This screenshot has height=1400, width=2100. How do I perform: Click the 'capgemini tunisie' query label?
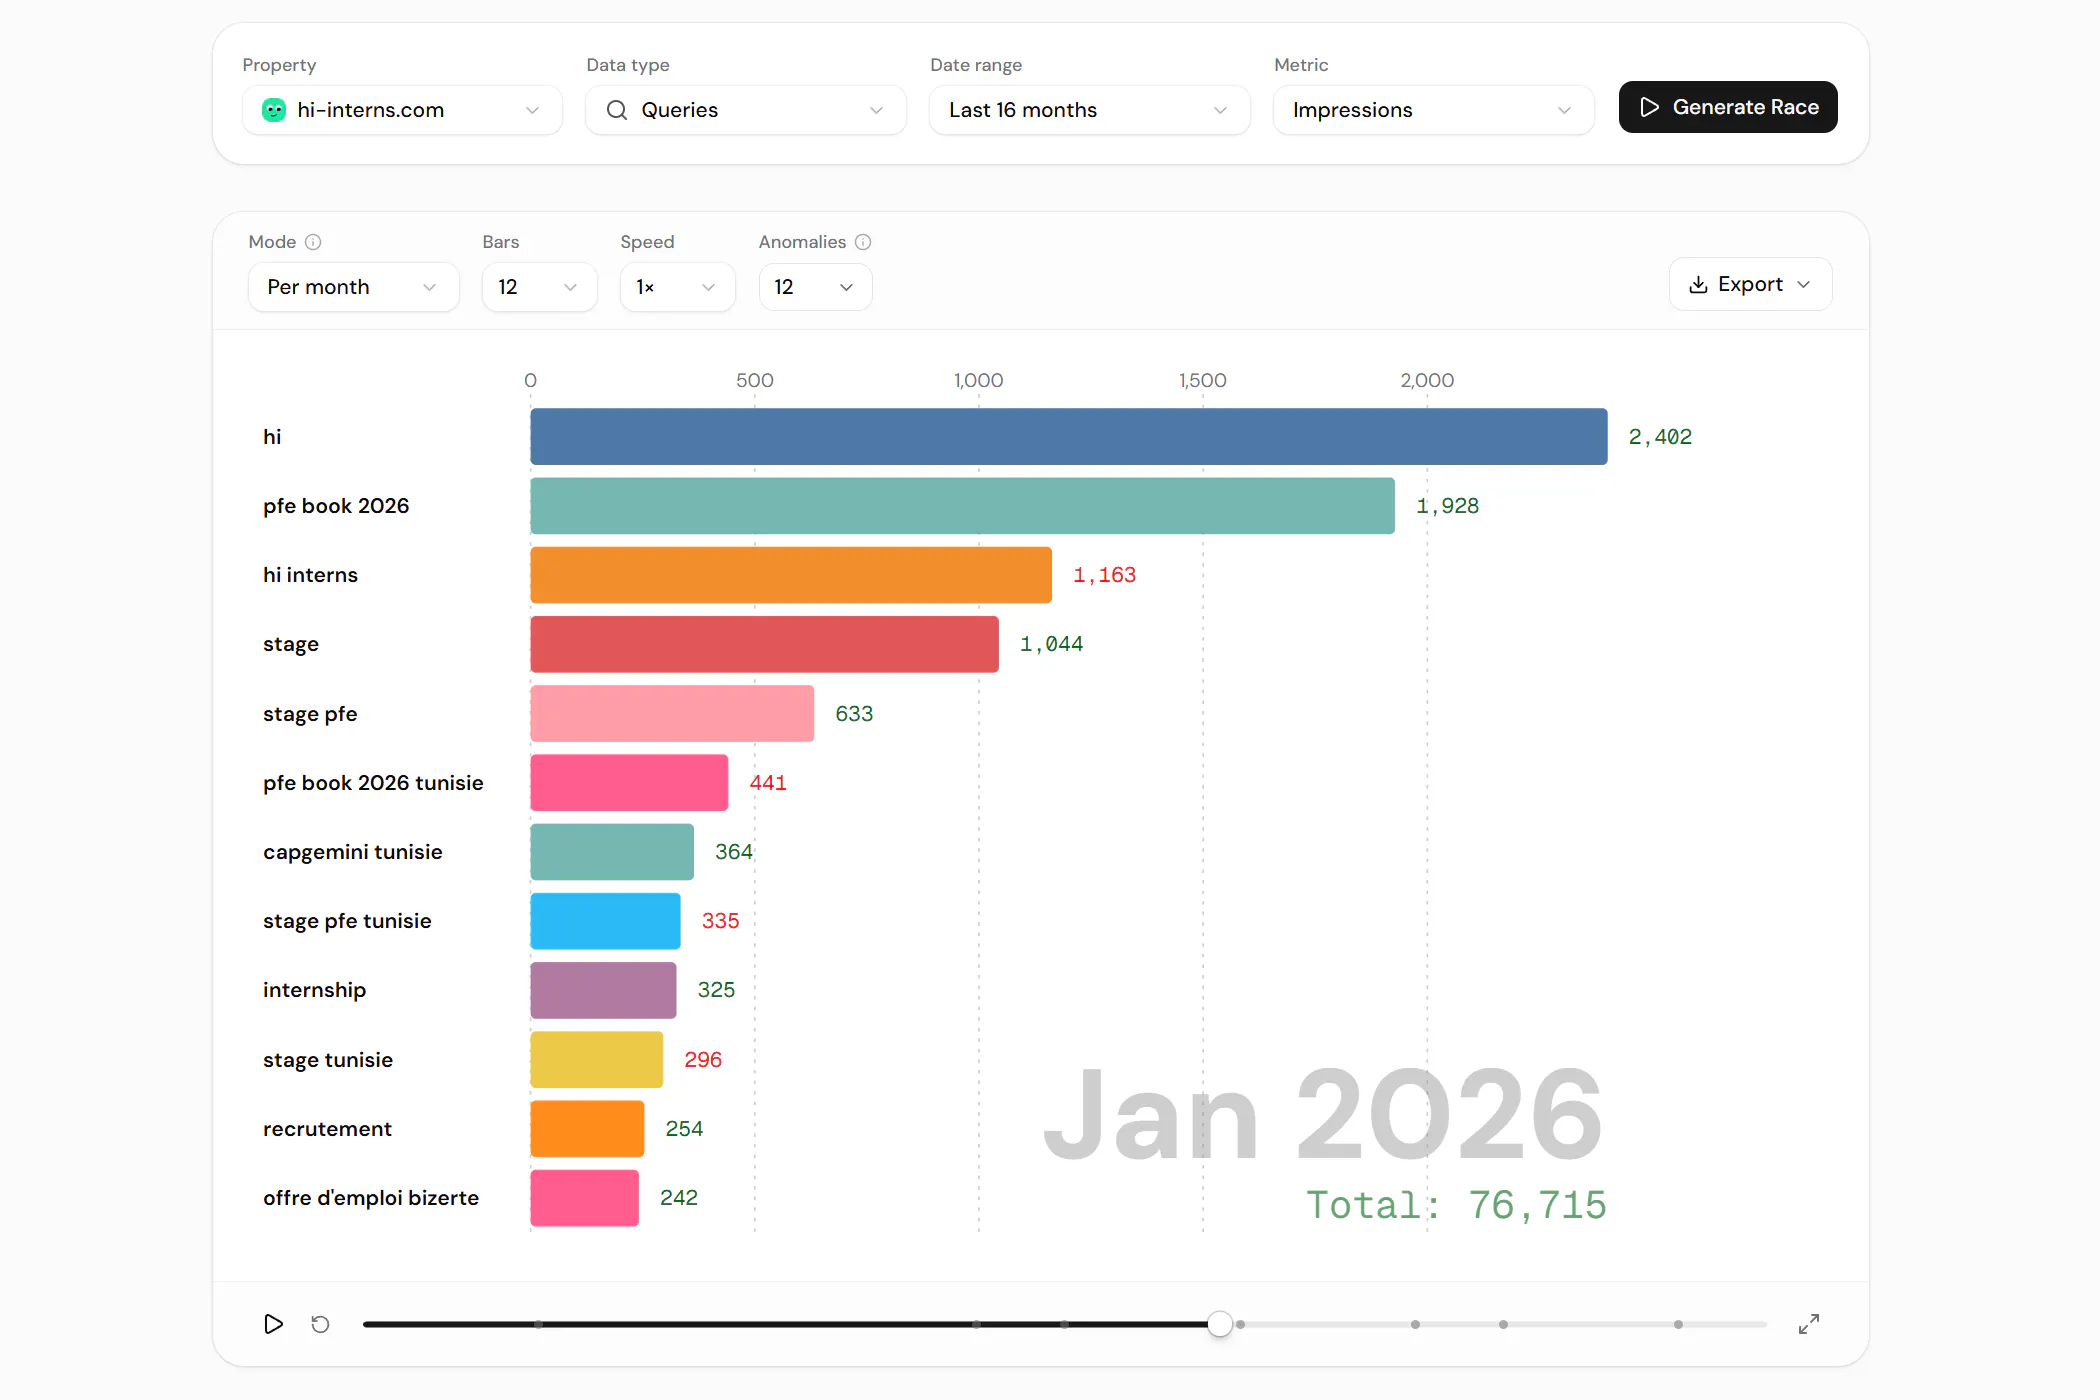click(353, 852)
